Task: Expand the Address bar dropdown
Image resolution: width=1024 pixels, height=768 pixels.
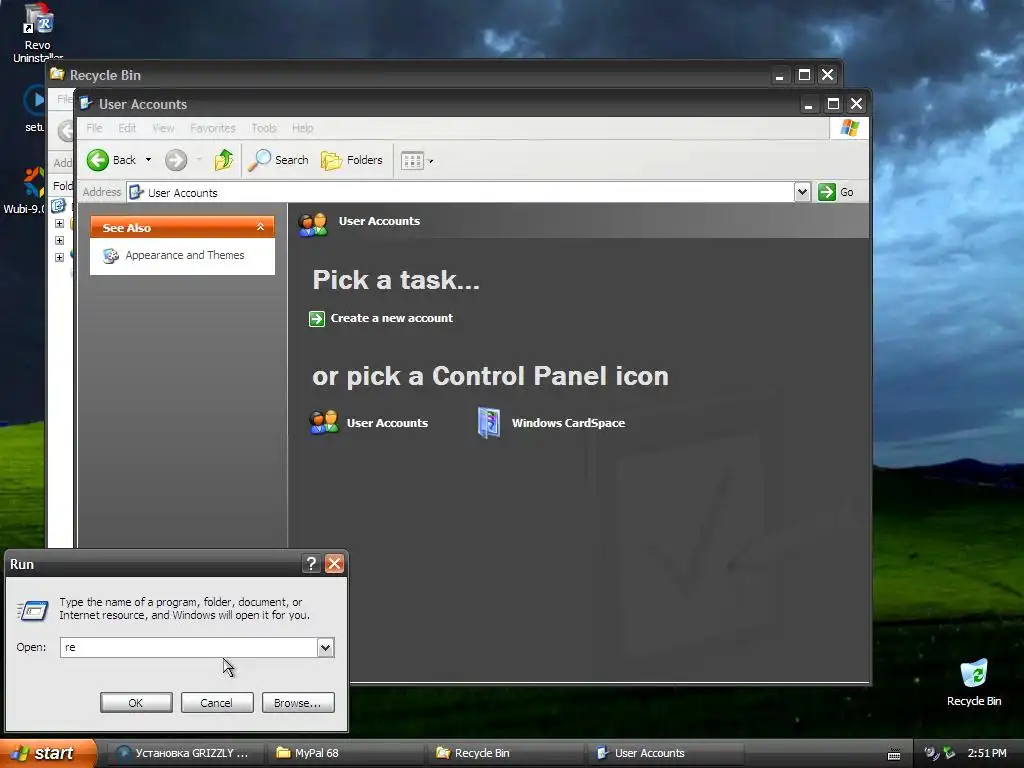Action: 802,192
